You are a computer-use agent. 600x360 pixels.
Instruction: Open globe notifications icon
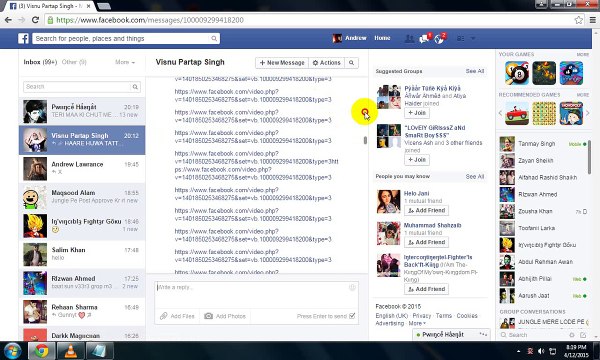pos(439,38)
